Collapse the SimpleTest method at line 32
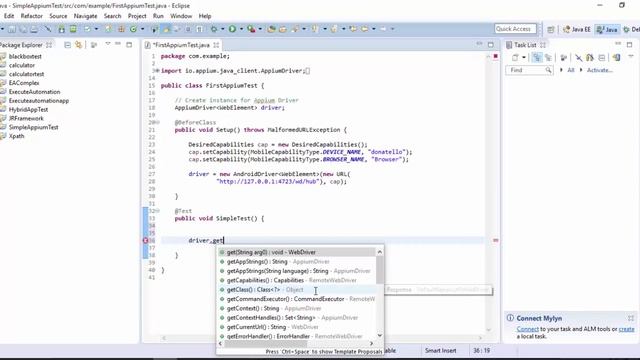The image size is (640, 360). click(x=158, y=211)
